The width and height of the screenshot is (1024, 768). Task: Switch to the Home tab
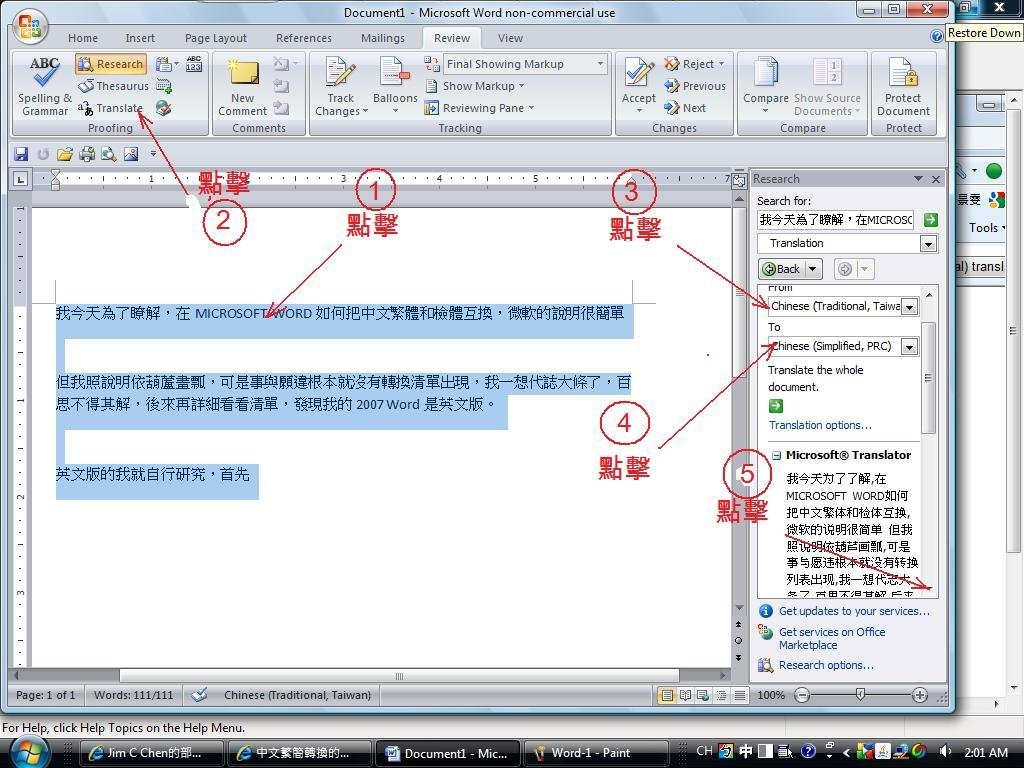83,38
